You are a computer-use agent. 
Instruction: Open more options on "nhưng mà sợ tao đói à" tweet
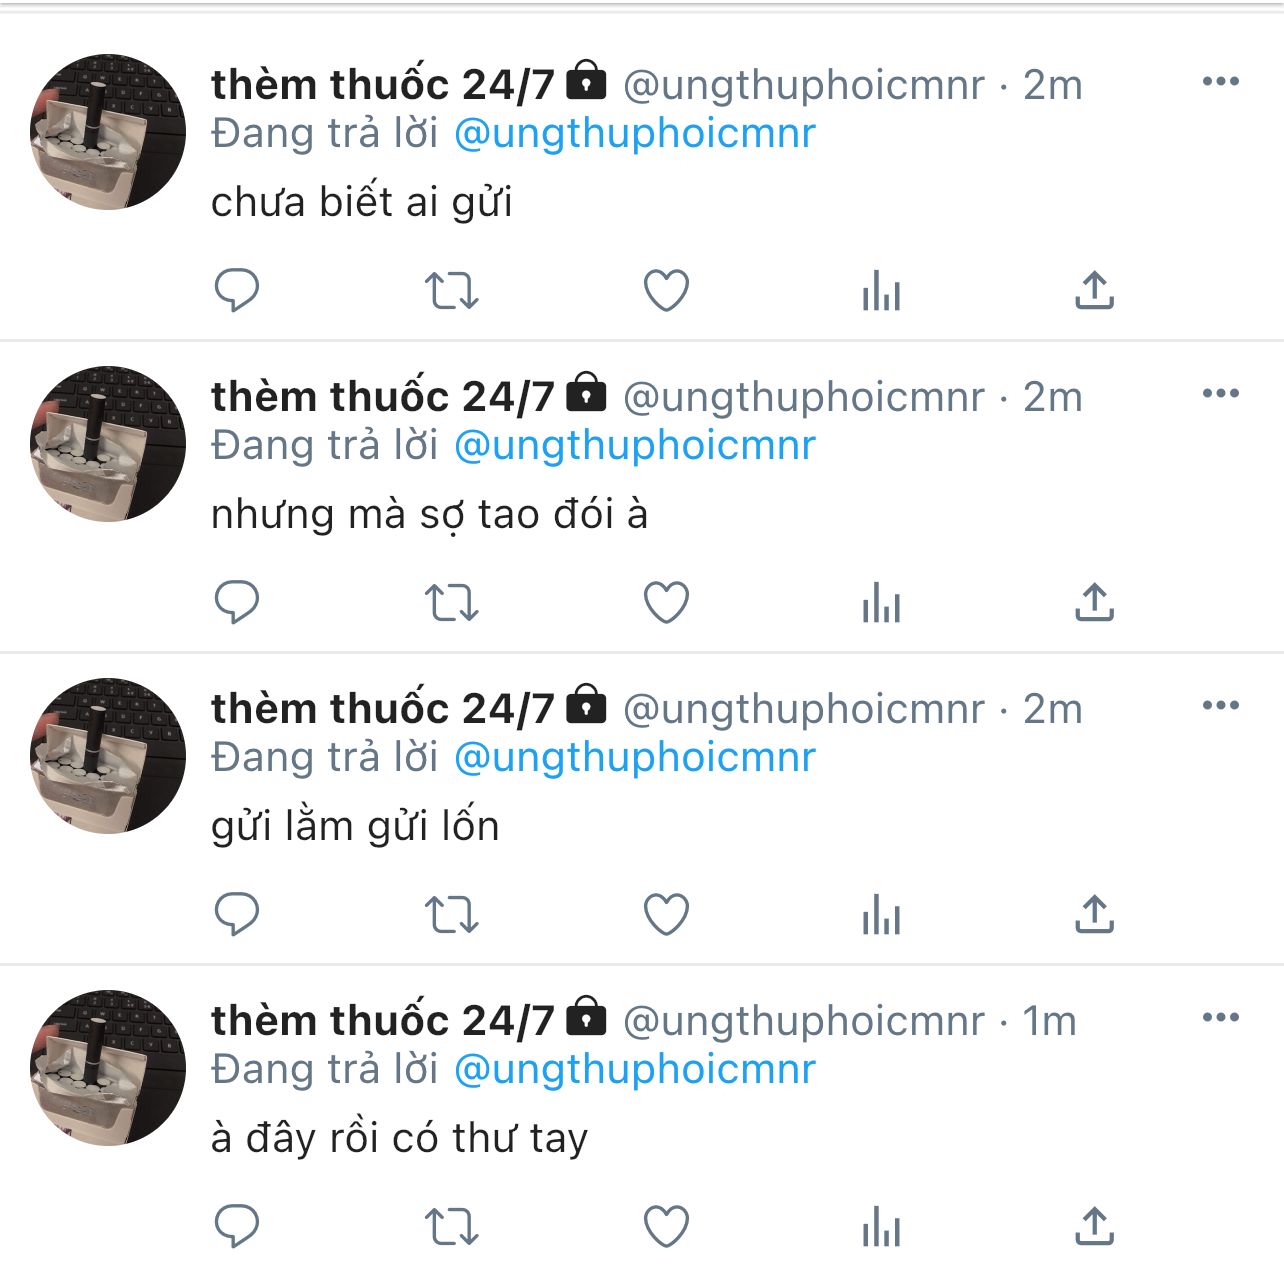coord(1220,394)
